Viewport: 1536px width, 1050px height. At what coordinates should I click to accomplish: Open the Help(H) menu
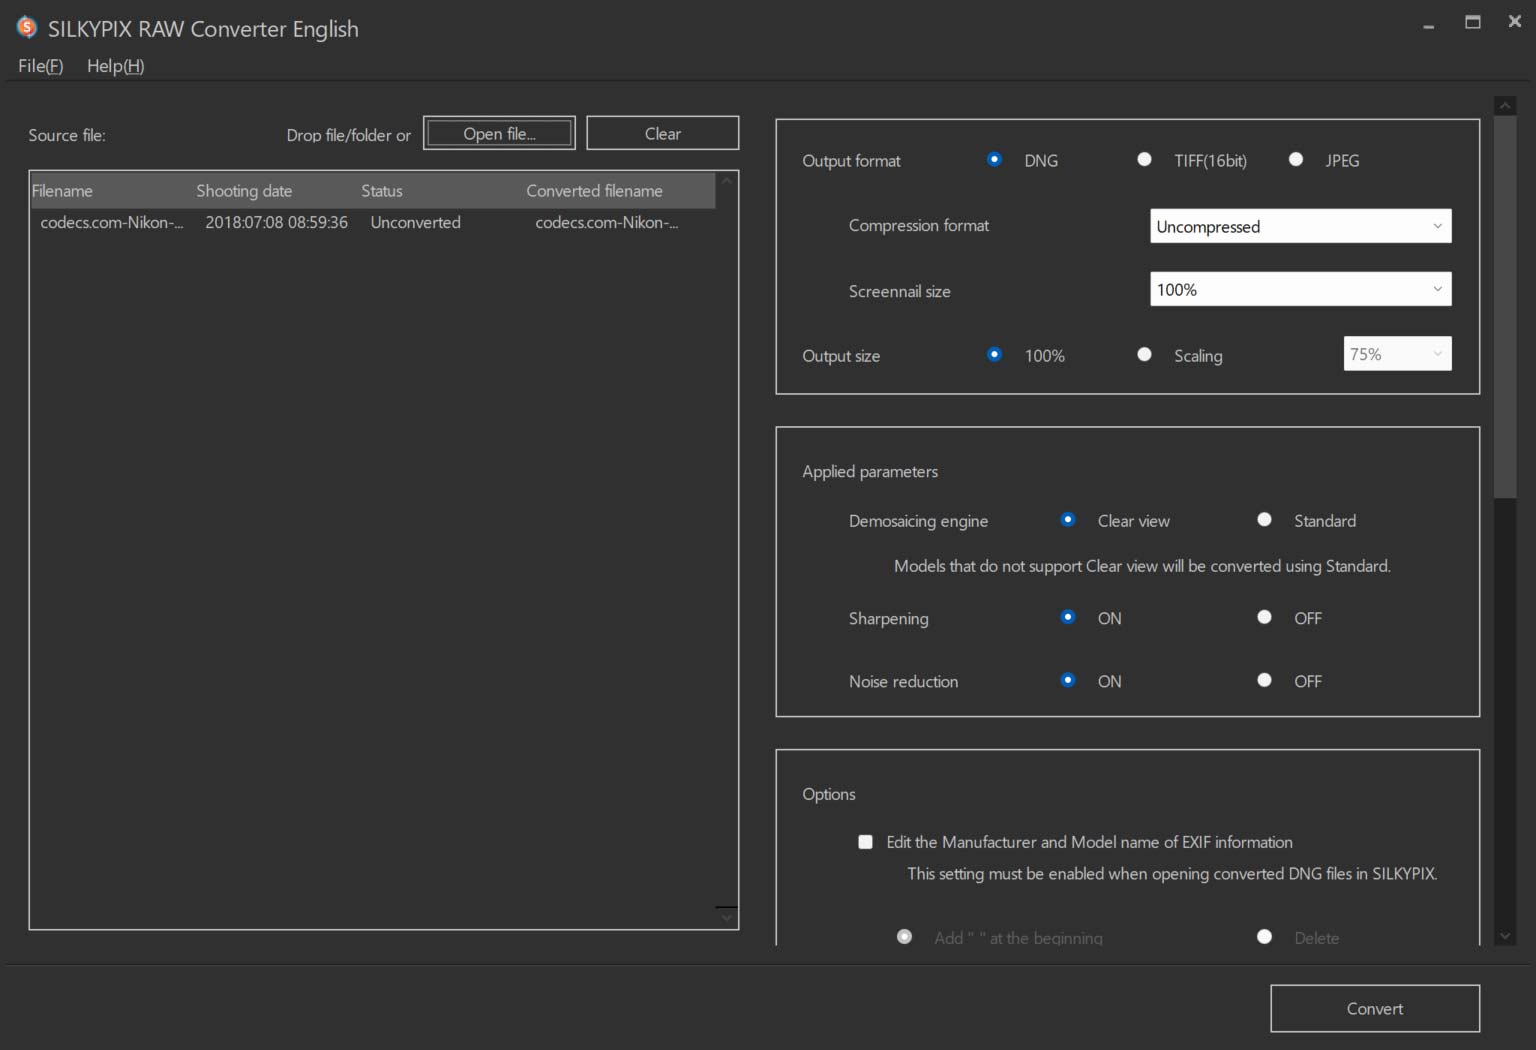click(116, 66)
